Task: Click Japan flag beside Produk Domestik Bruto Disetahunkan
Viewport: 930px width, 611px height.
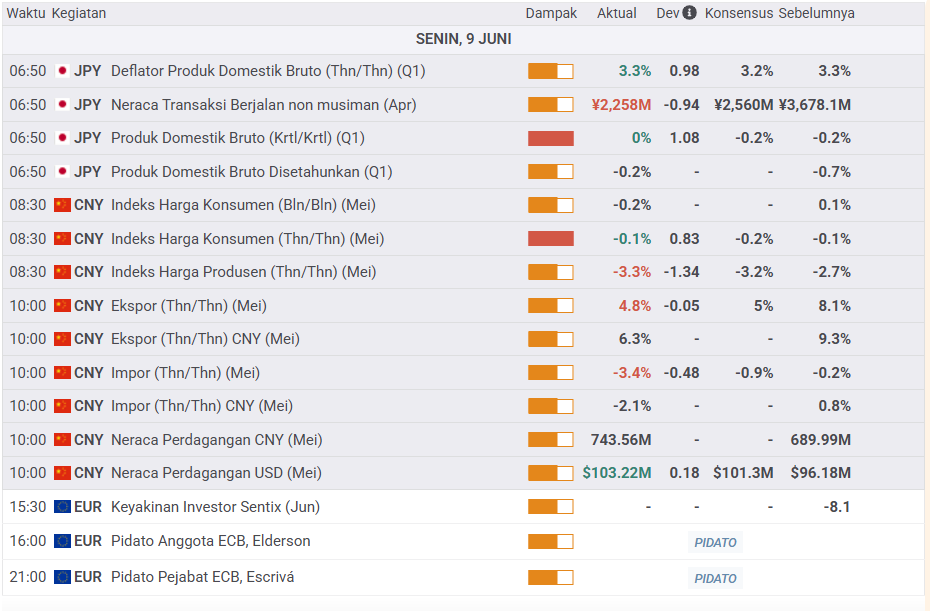Action: 62,172
